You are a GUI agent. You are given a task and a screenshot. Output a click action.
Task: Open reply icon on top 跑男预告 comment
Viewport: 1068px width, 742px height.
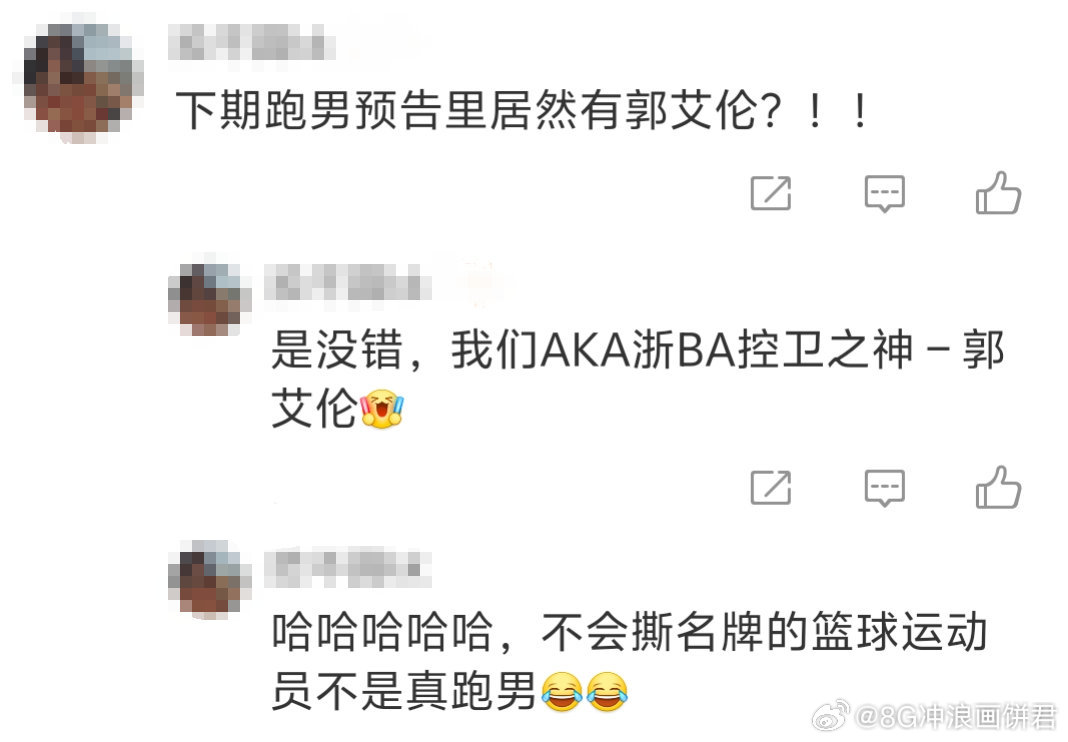884,194
